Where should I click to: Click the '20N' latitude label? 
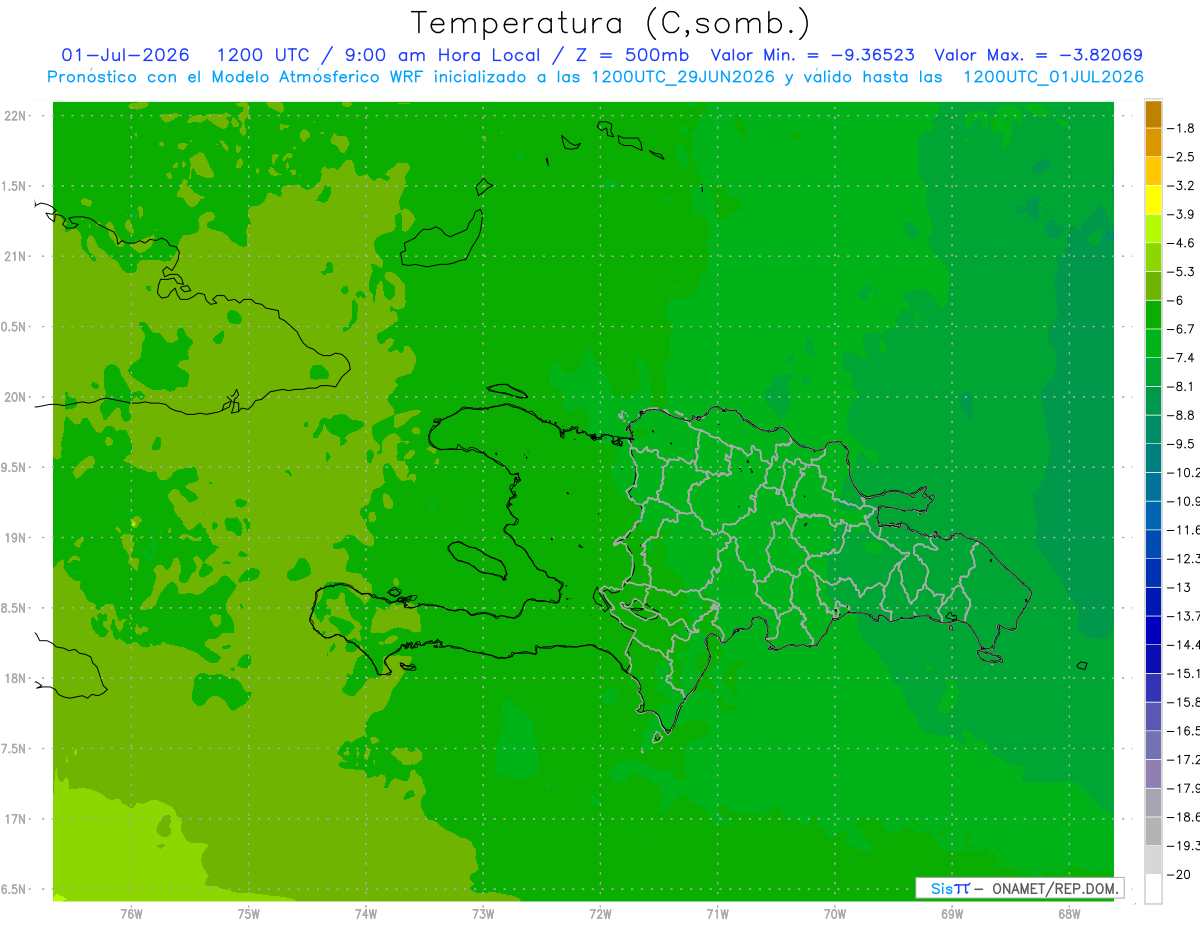[17, 397]
